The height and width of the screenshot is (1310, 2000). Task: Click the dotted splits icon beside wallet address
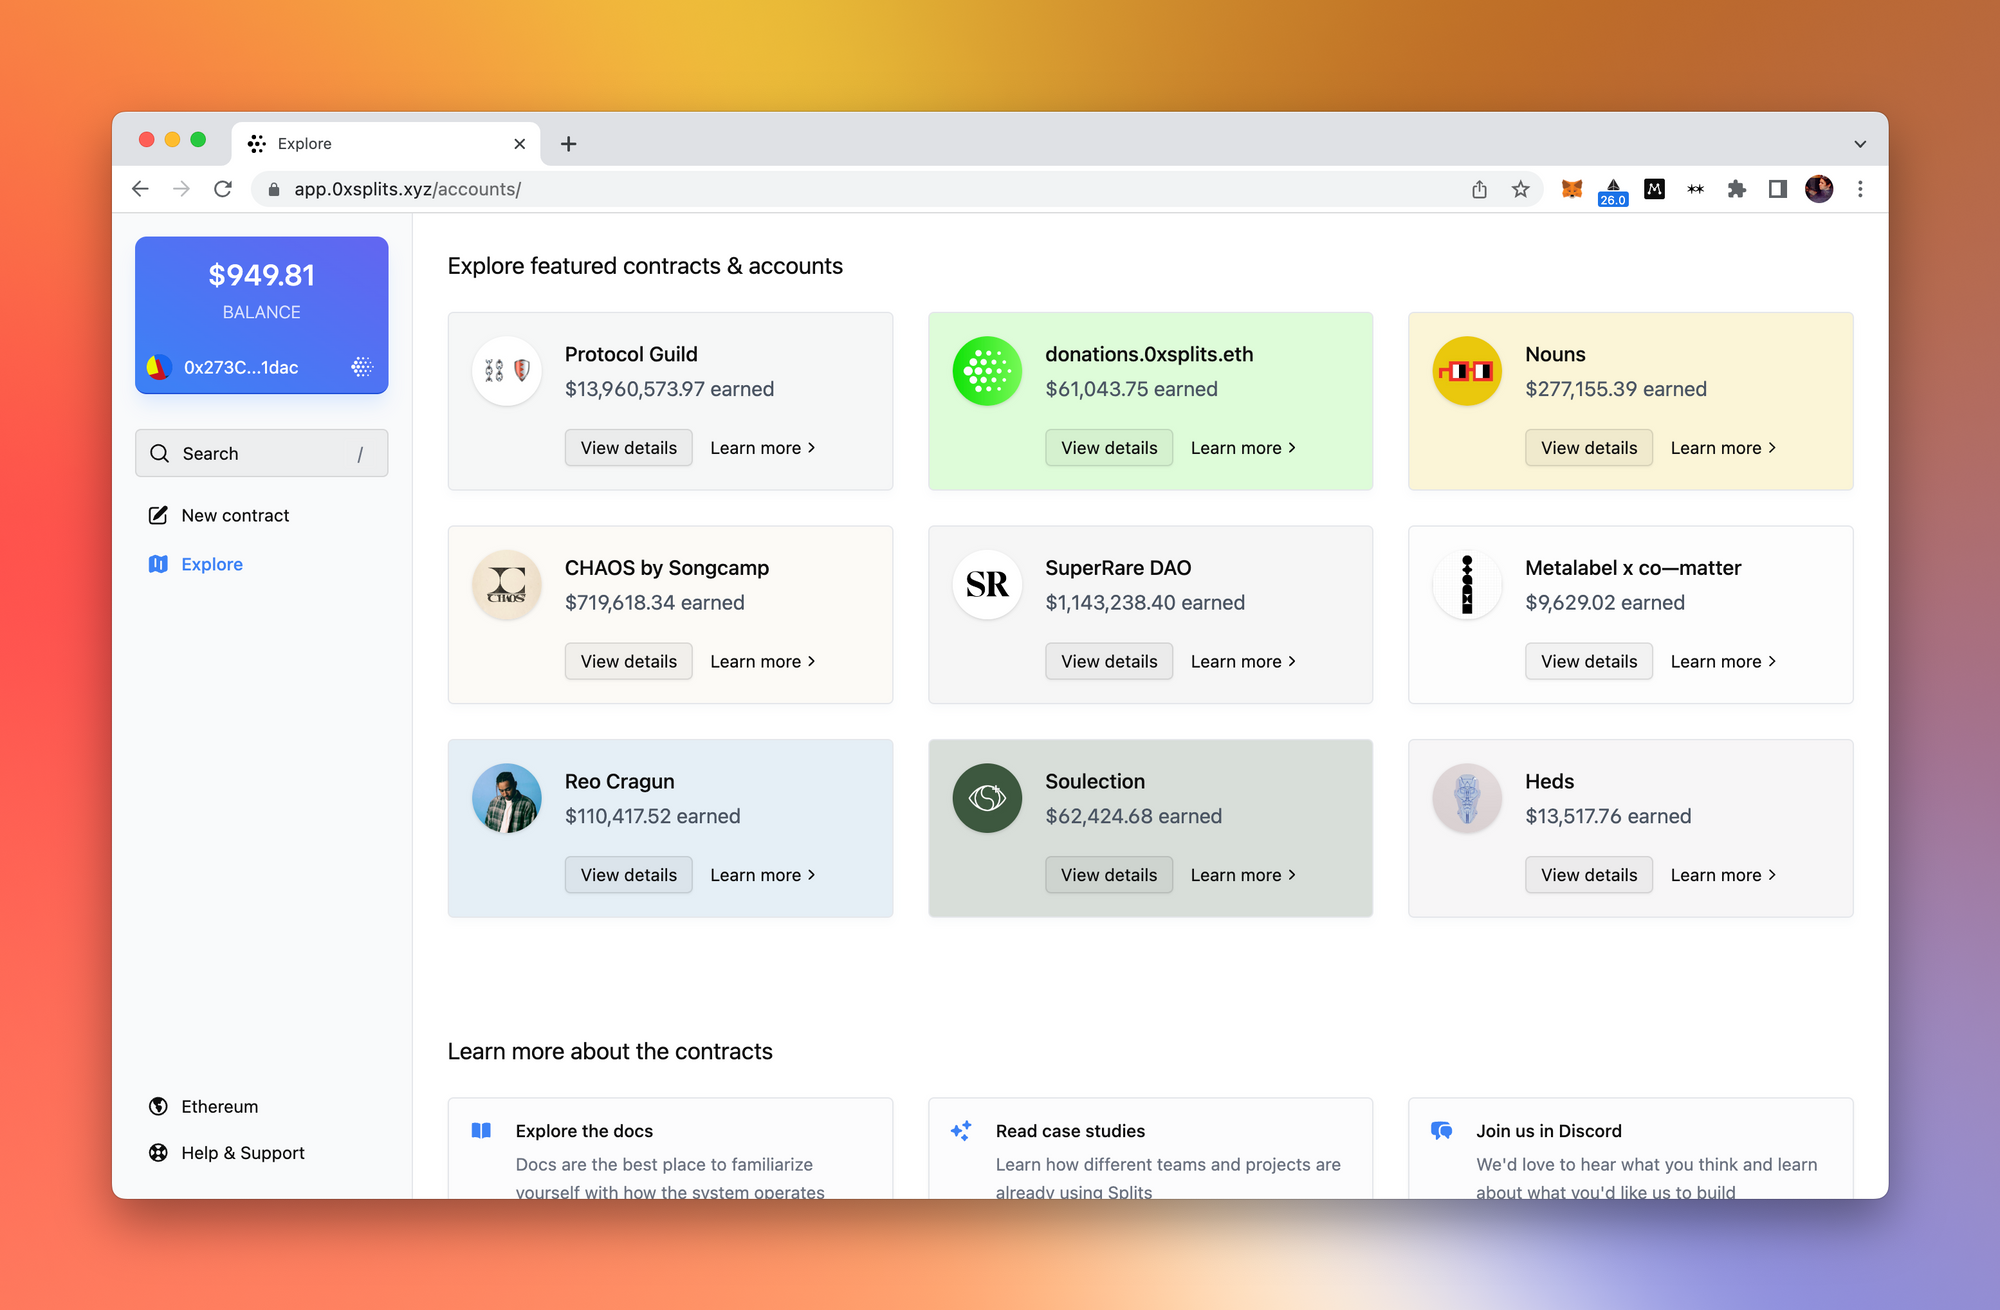tap(362, 367)
